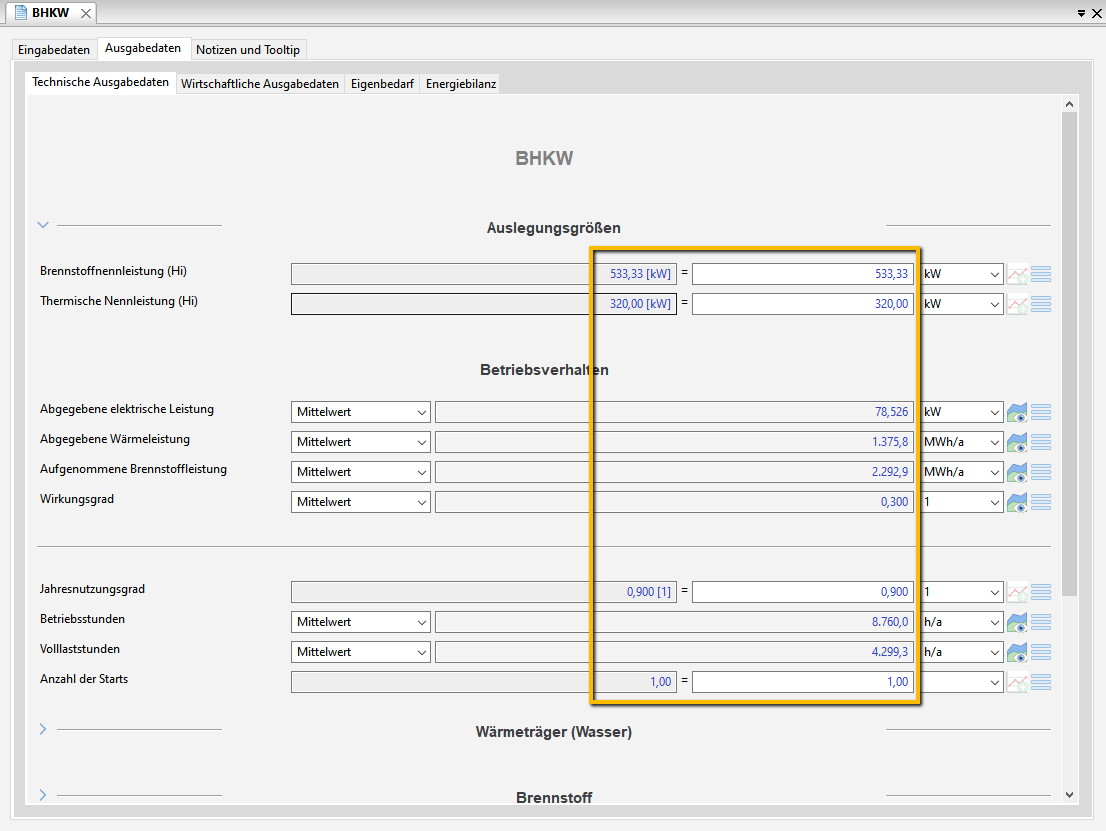Click list icon beside Brennstoffnennleistung row
This screenshot has width=1106, height=831.
(1041, 274)
